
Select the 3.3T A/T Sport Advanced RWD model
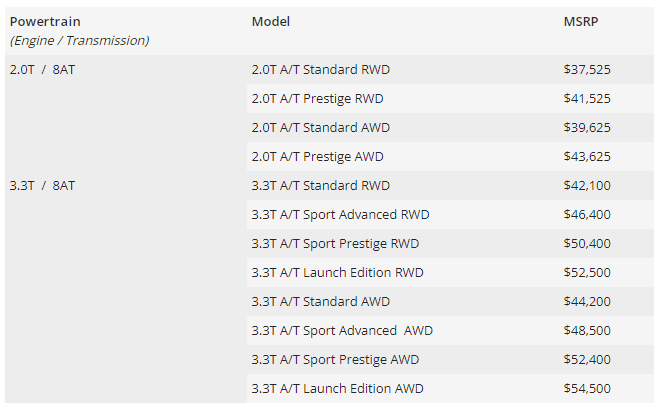340,215
